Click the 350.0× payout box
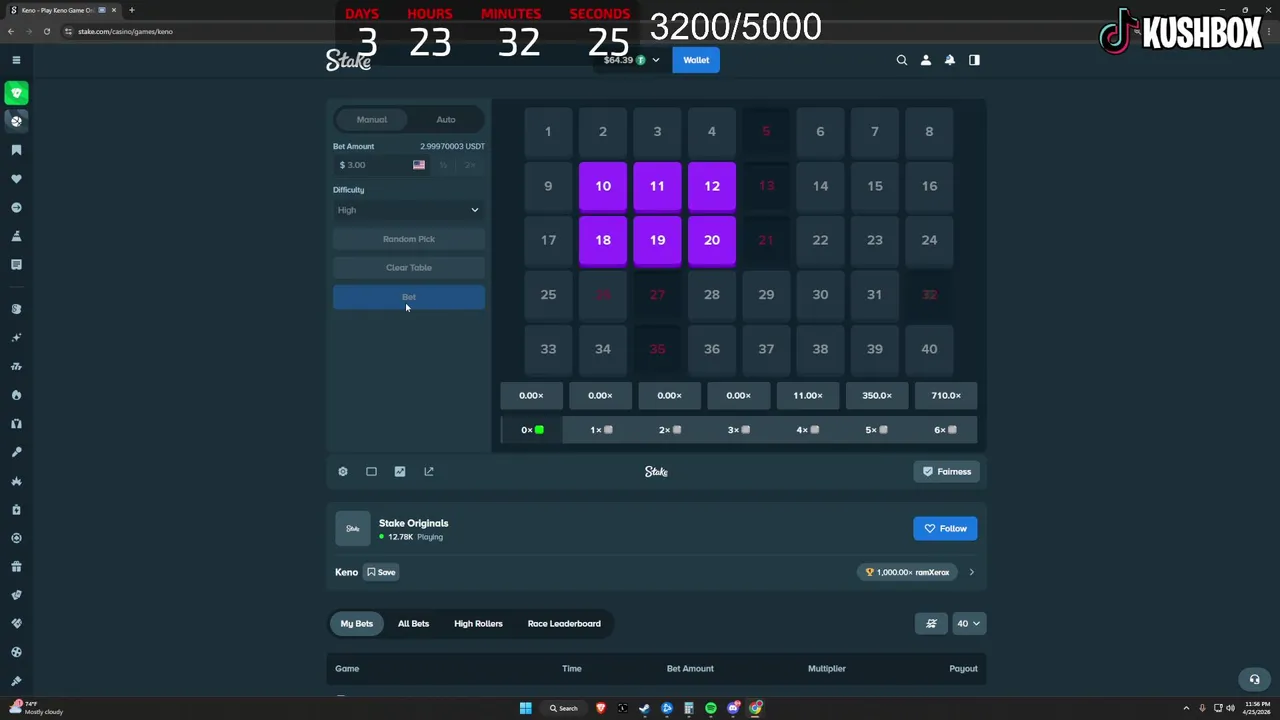 (877, 396)
